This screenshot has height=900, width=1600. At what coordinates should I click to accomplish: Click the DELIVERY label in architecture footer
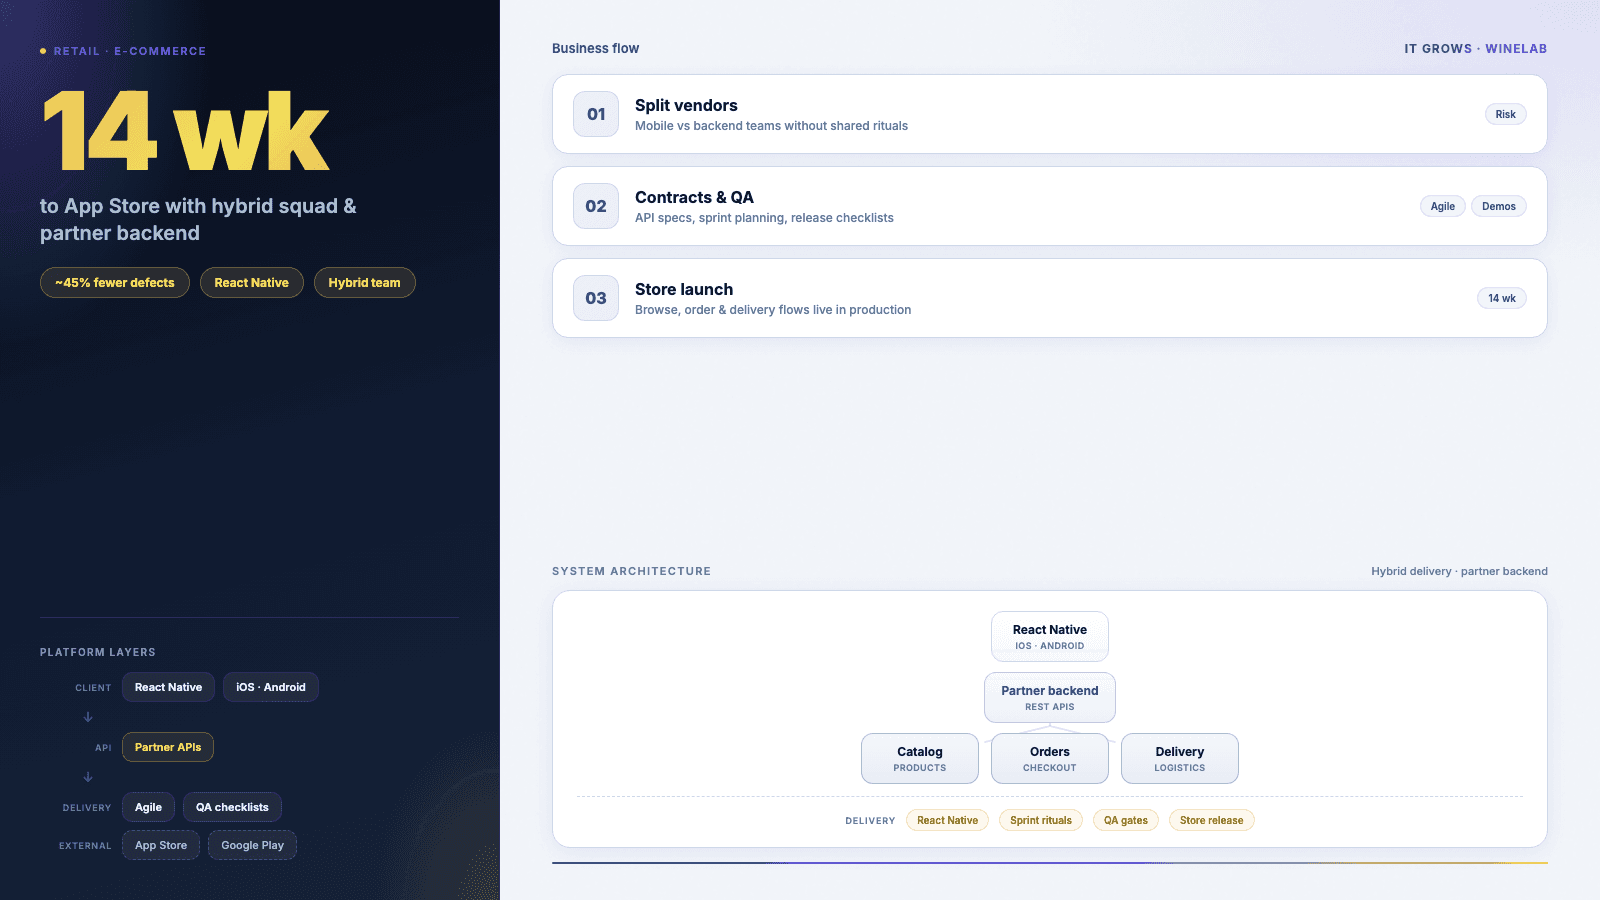coord(870,821)
